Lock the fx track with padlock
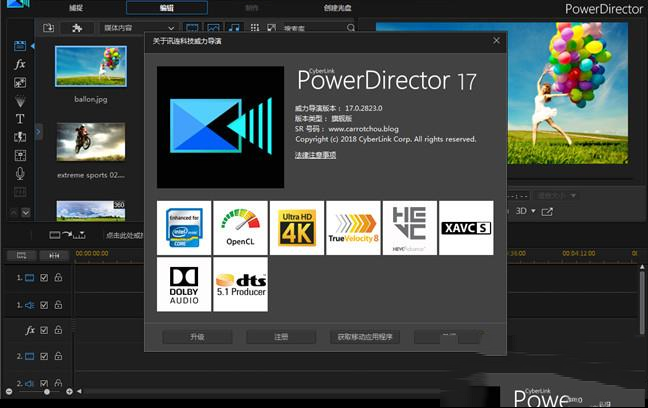648x408 pixels. [58, 330]
